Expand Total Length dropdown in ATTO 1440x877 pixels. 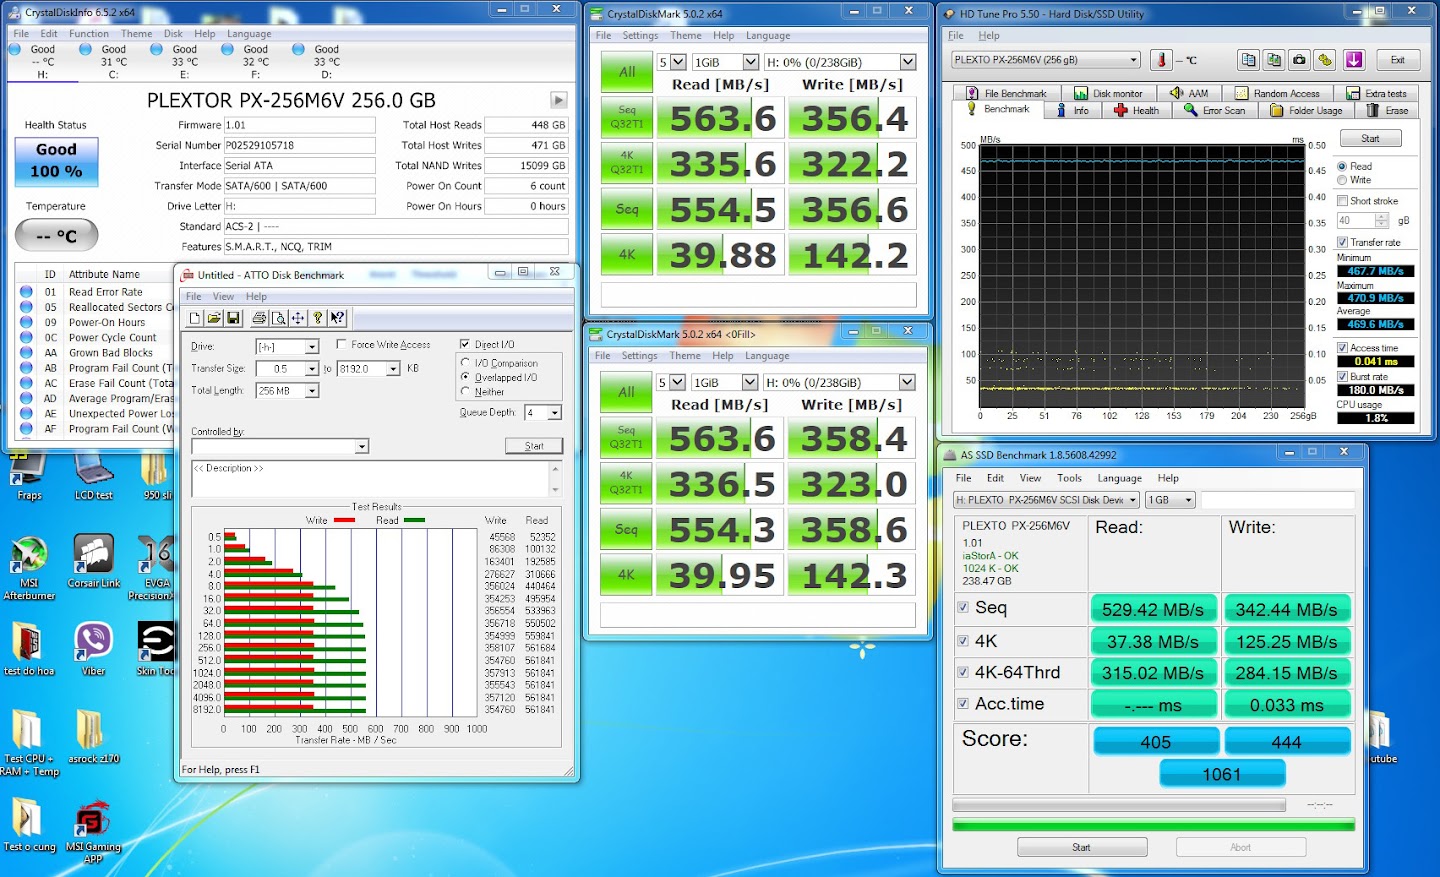(x=312, y=391)
